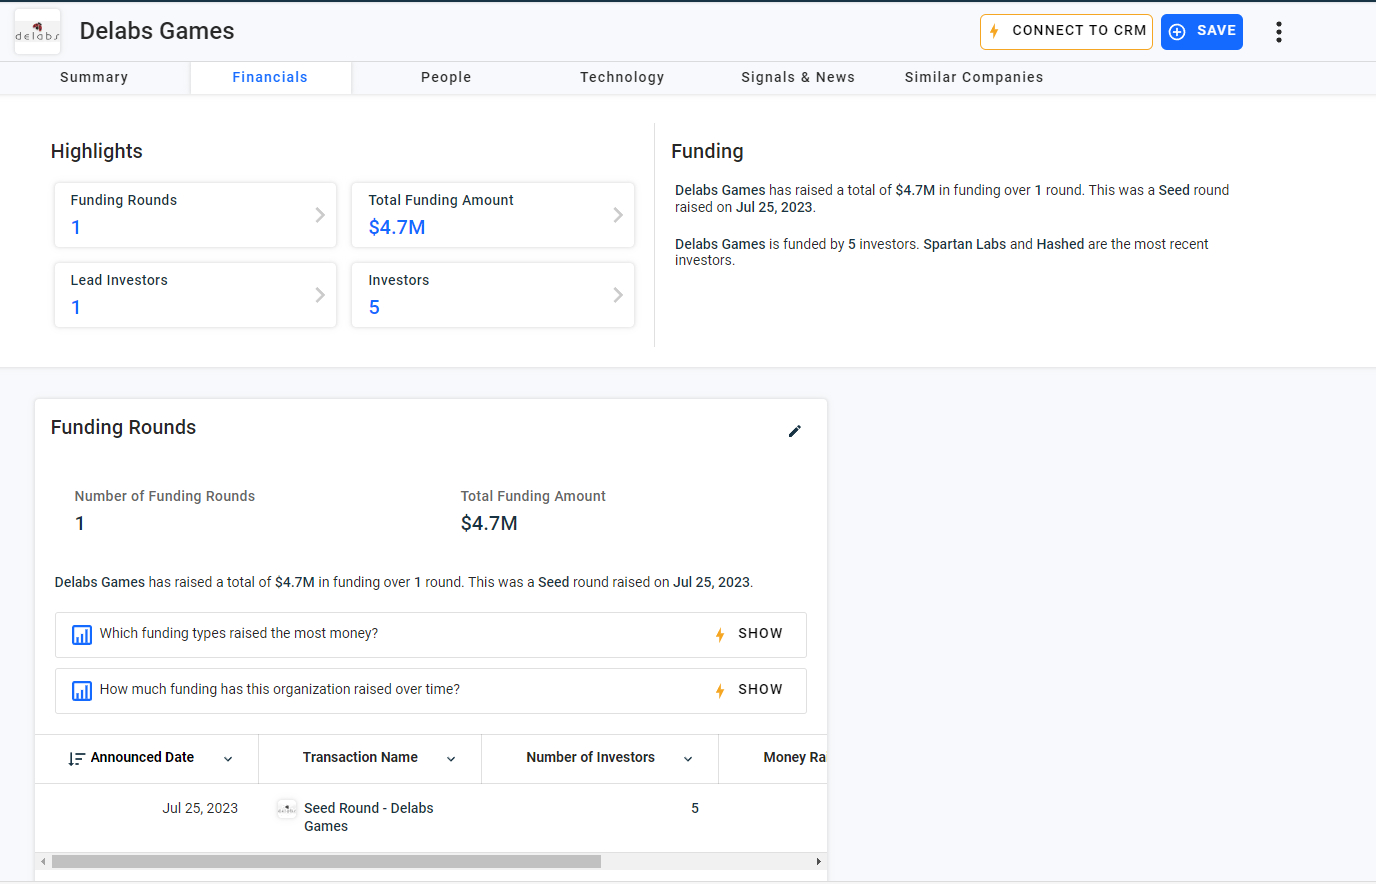
Task: Click the Delabs Games logo thumbnail
Action: pos(37,32)
